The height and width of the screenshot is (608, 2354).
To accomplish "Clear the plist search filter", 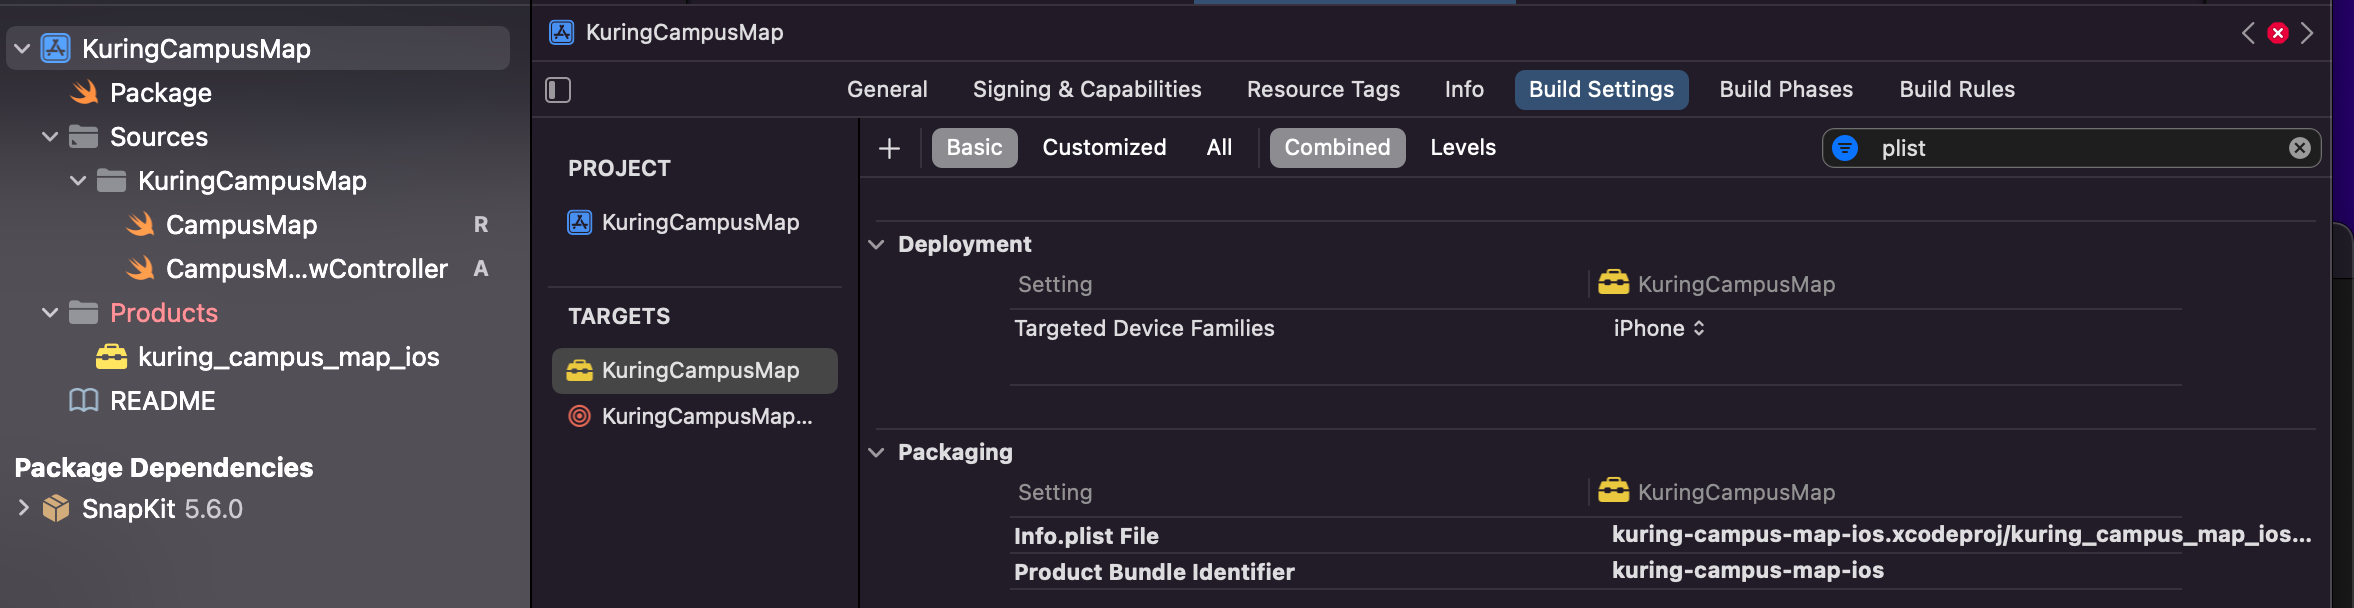I will (x=2299, y=148).
